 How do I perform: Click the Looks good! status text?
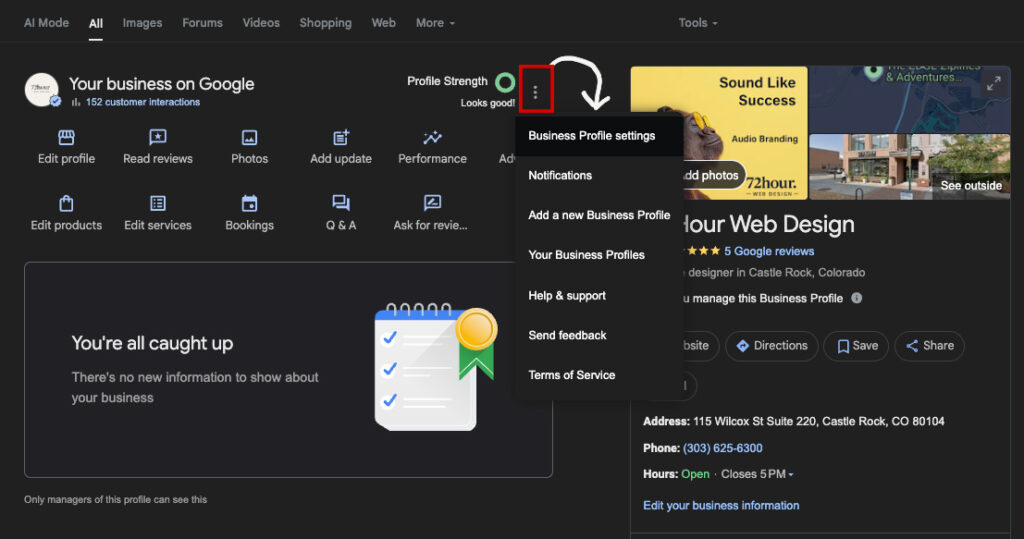(487, 103)
